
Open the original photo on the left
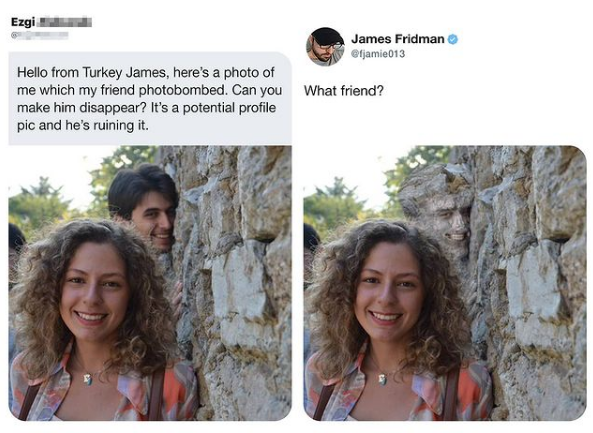150,283
